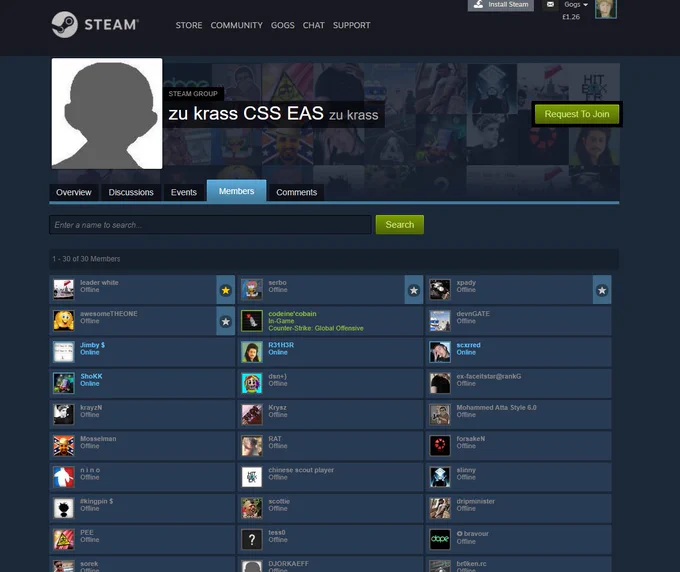Open #kingpin $ profile name

97,501
